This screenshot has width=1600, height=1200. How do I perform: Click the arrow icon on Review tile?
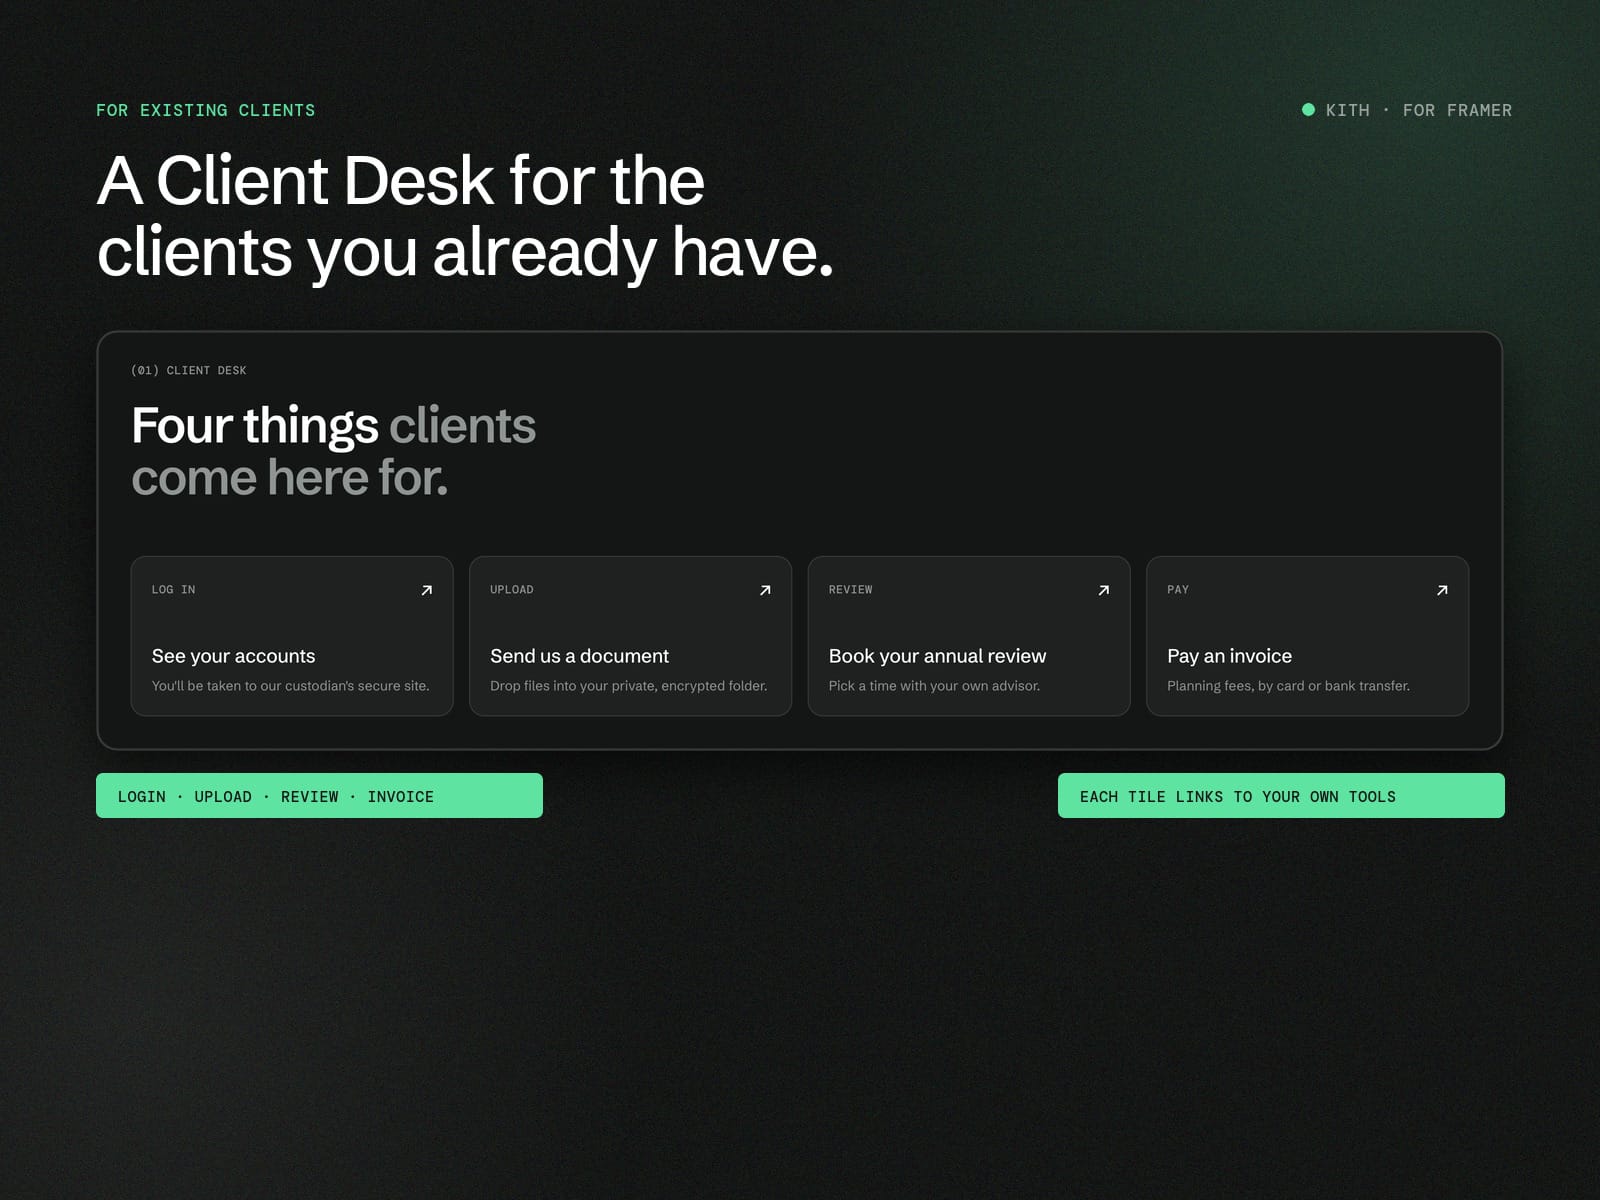click(x=1104, y=590)
